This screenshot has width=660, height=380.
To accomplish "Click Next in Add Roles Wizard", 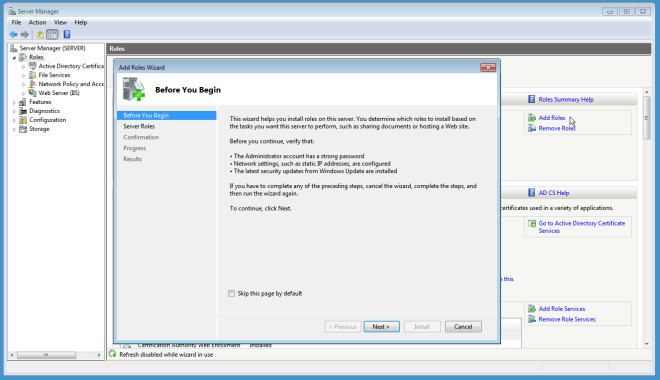I will pos(381,327).
